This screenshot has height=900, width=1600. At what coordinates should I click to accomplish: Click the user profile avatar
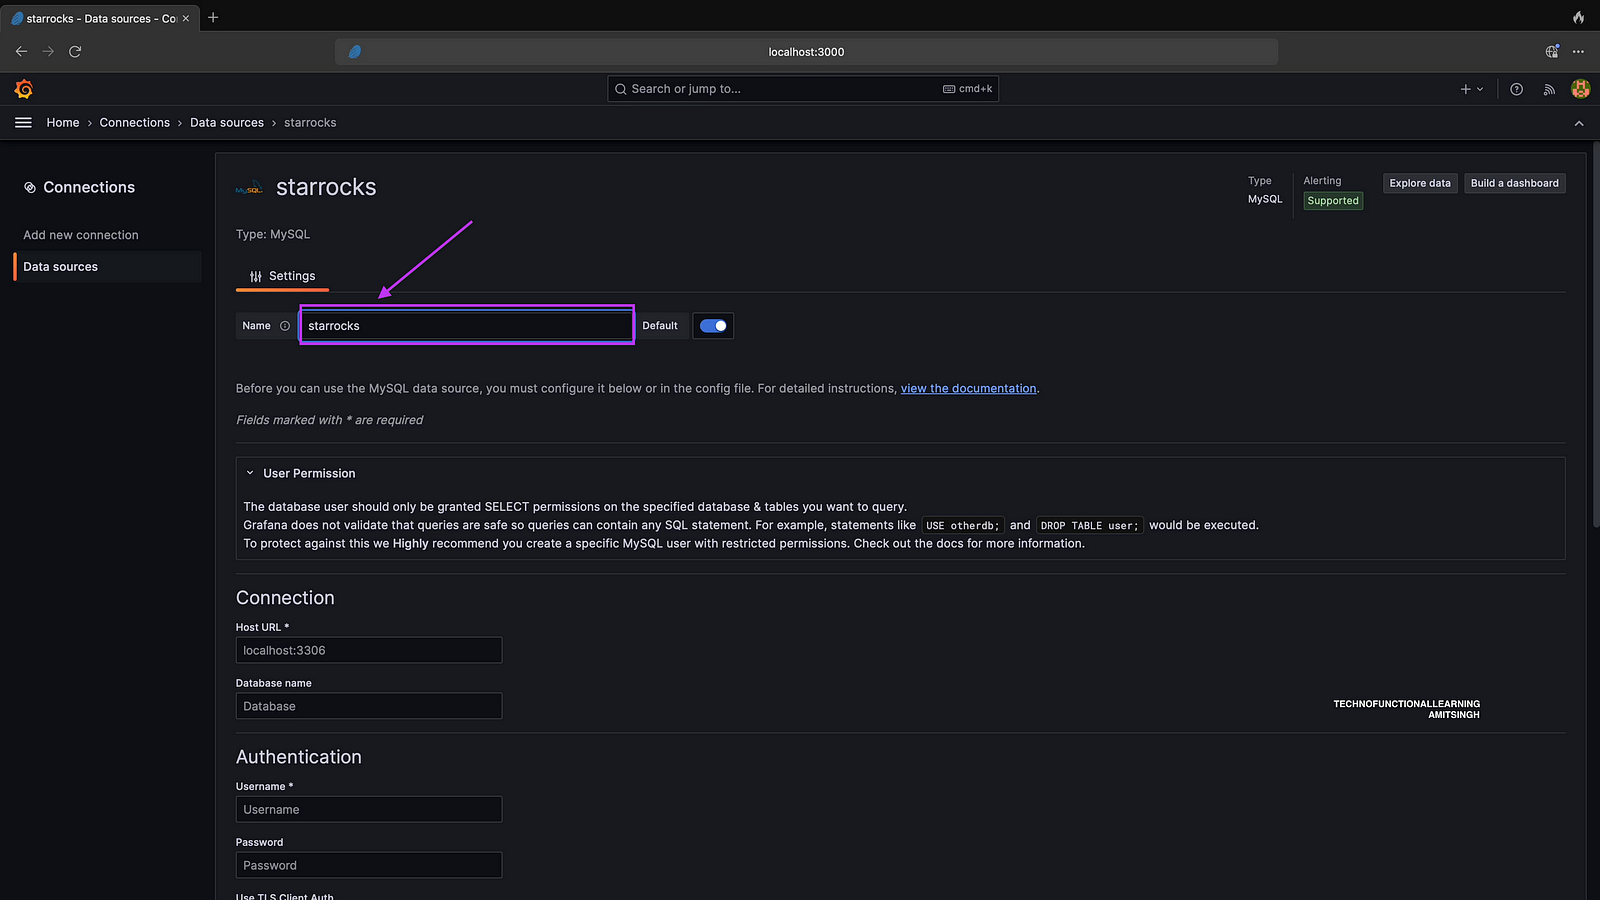point(1580,89)
